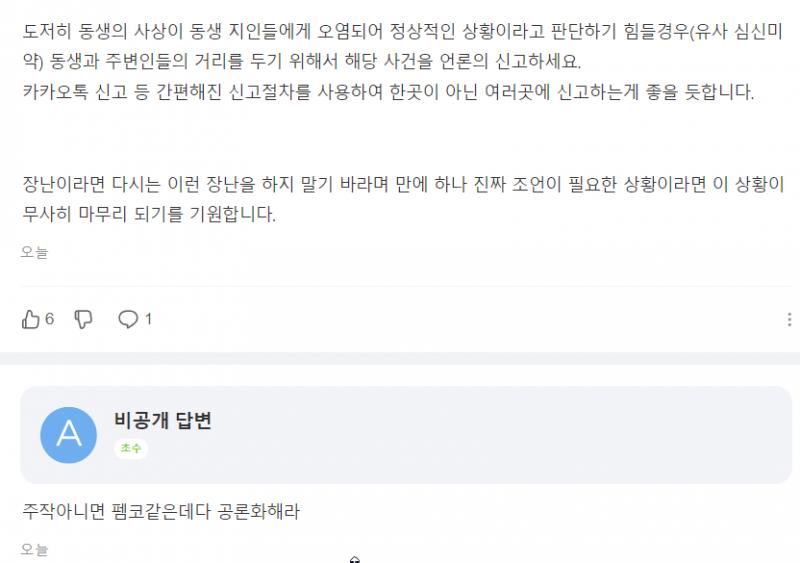Click the line '무사히 마무리 되기를 기원합니다.'

pos(148,215)
